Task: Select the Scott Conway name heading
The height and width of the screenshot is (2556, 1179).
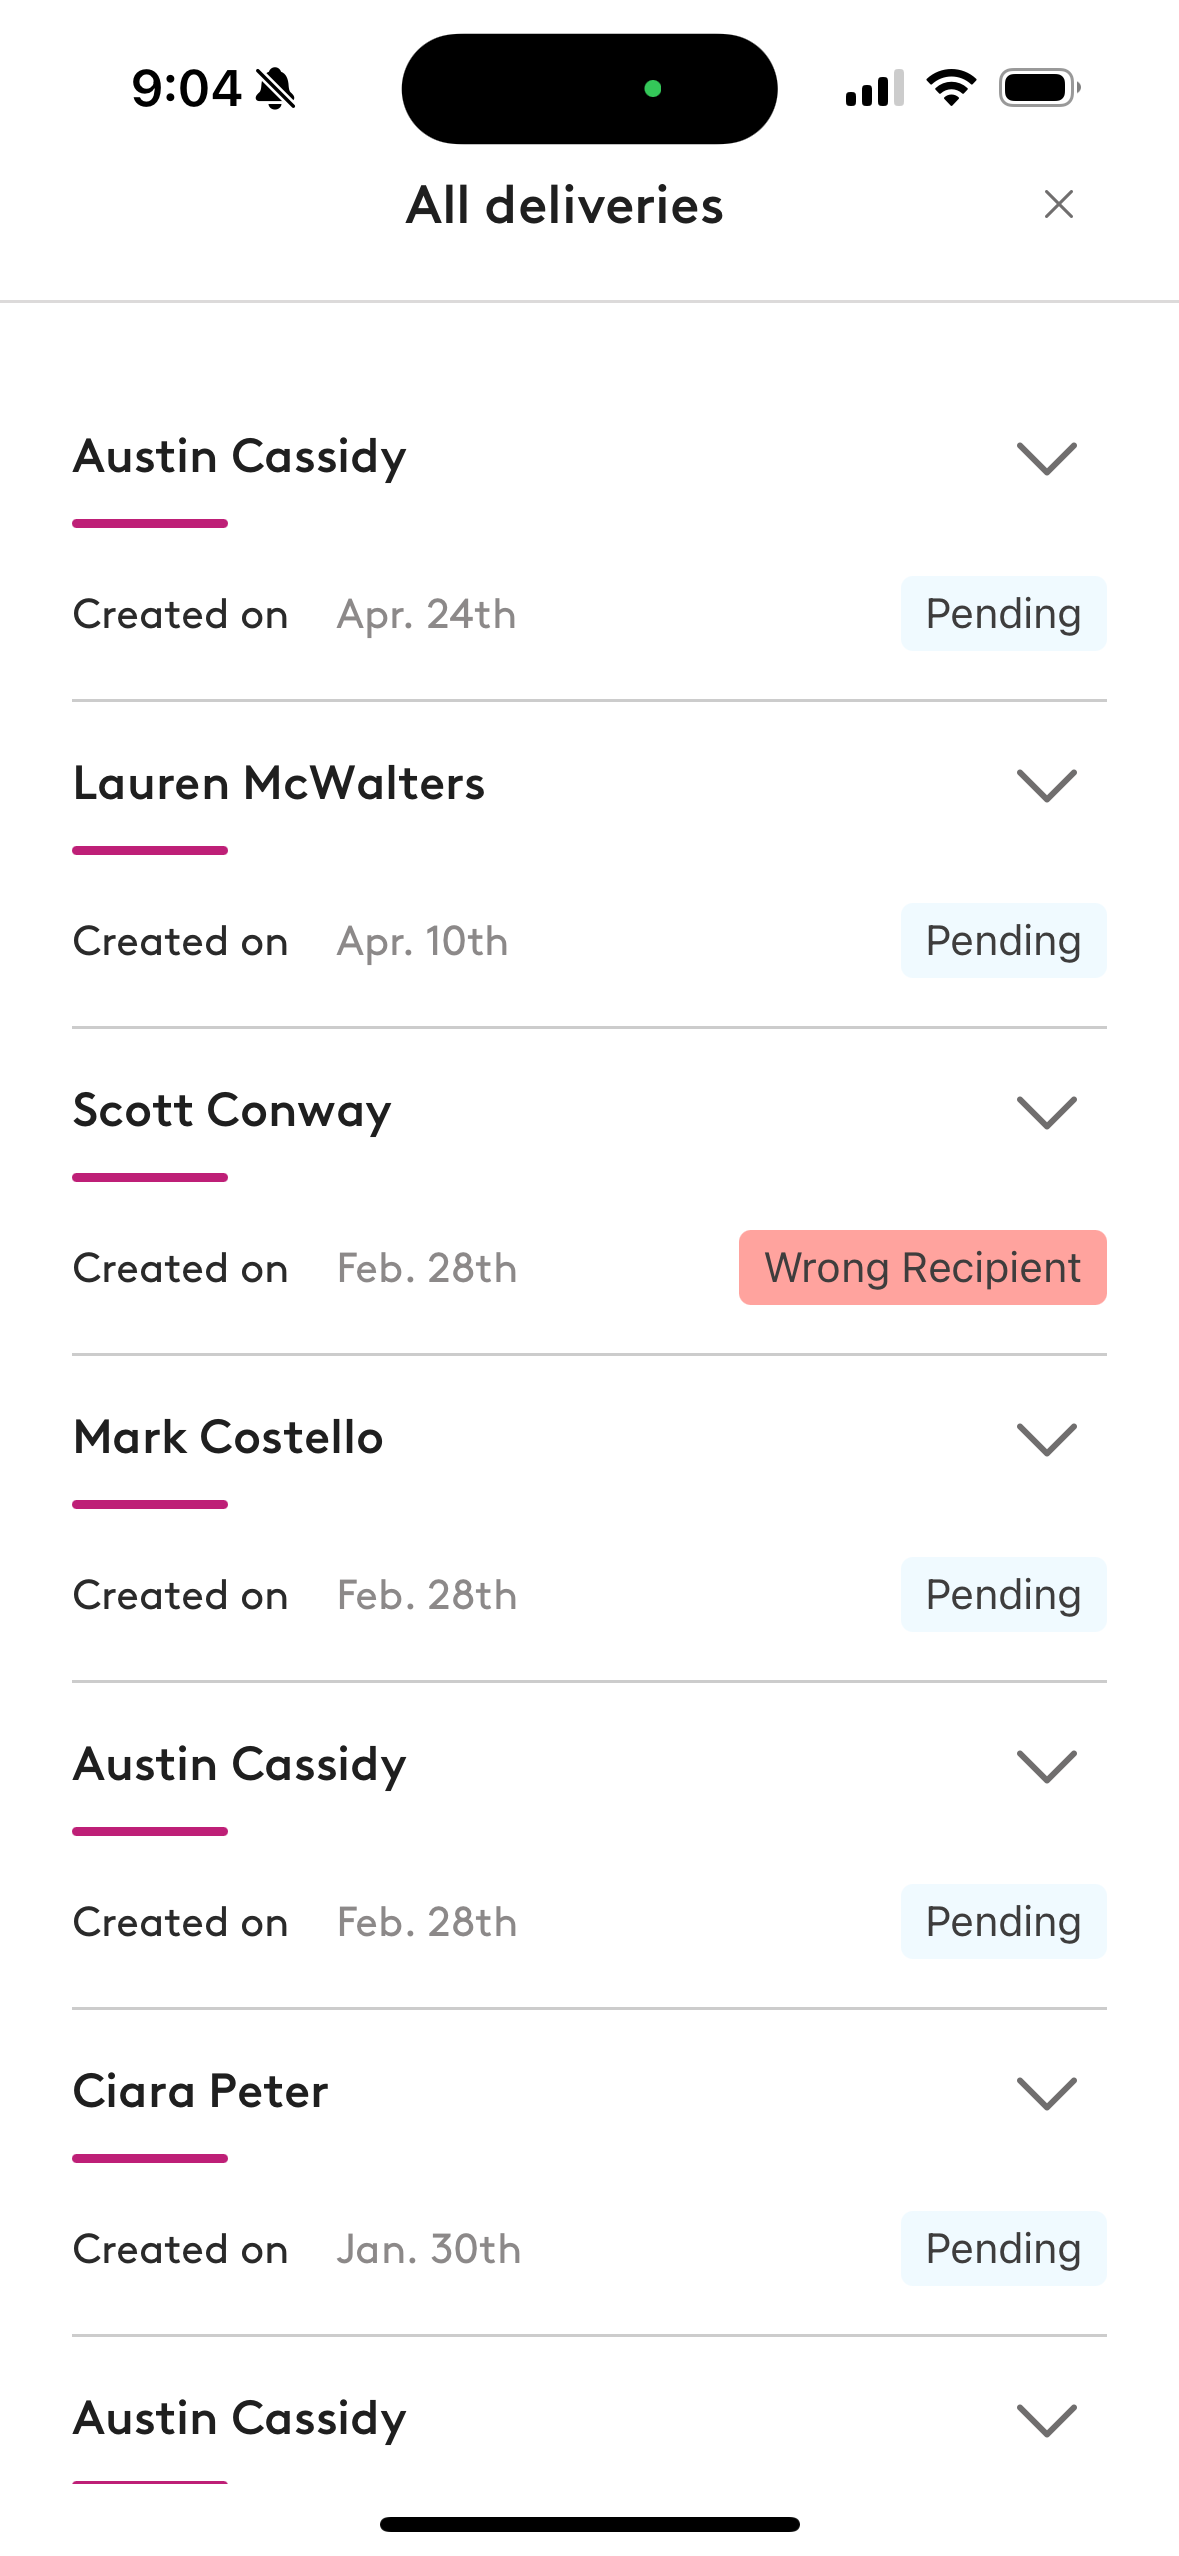Action: coord(232,1111)
